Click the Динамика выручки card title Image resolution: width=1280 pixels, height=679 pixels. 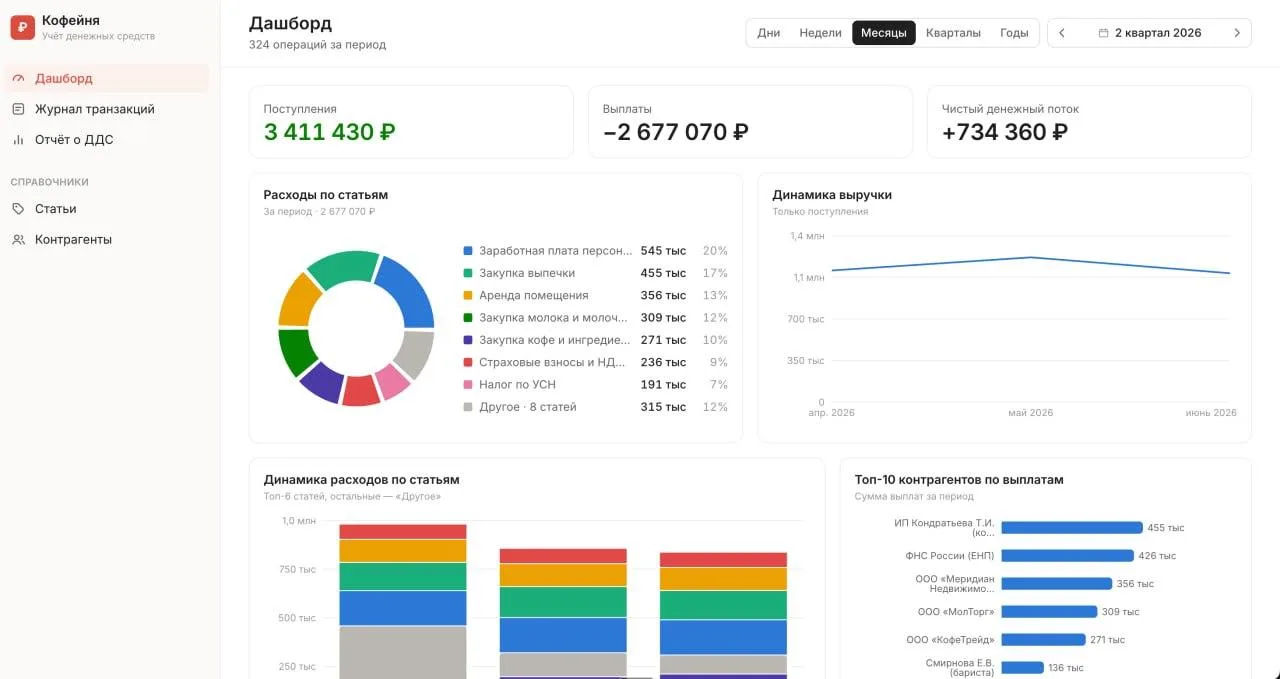(x=832, y=195)
